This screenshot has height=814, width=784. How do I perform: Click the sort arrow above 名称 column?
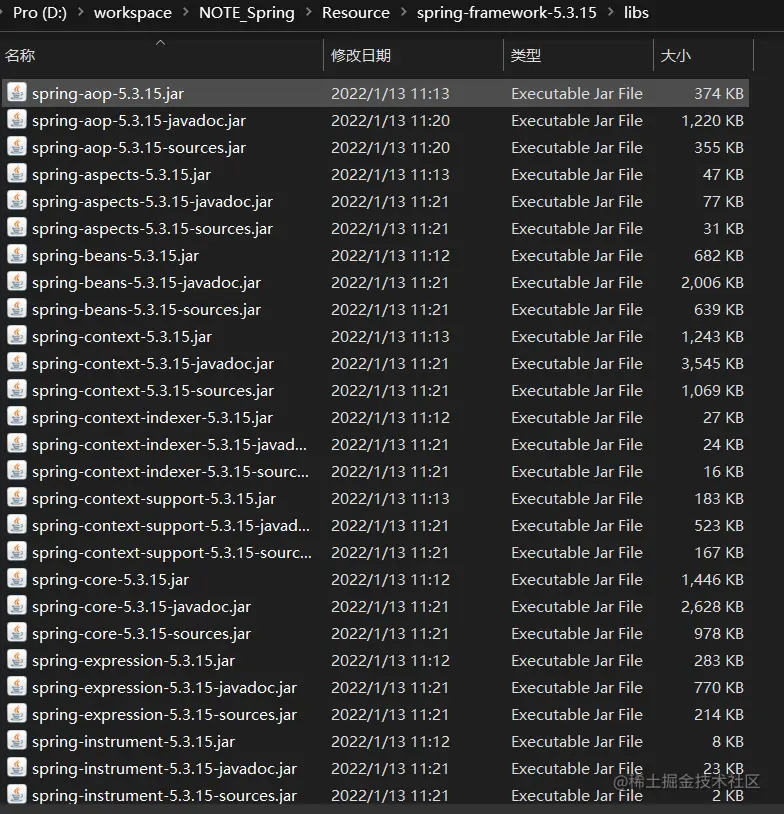coord(161,43)
